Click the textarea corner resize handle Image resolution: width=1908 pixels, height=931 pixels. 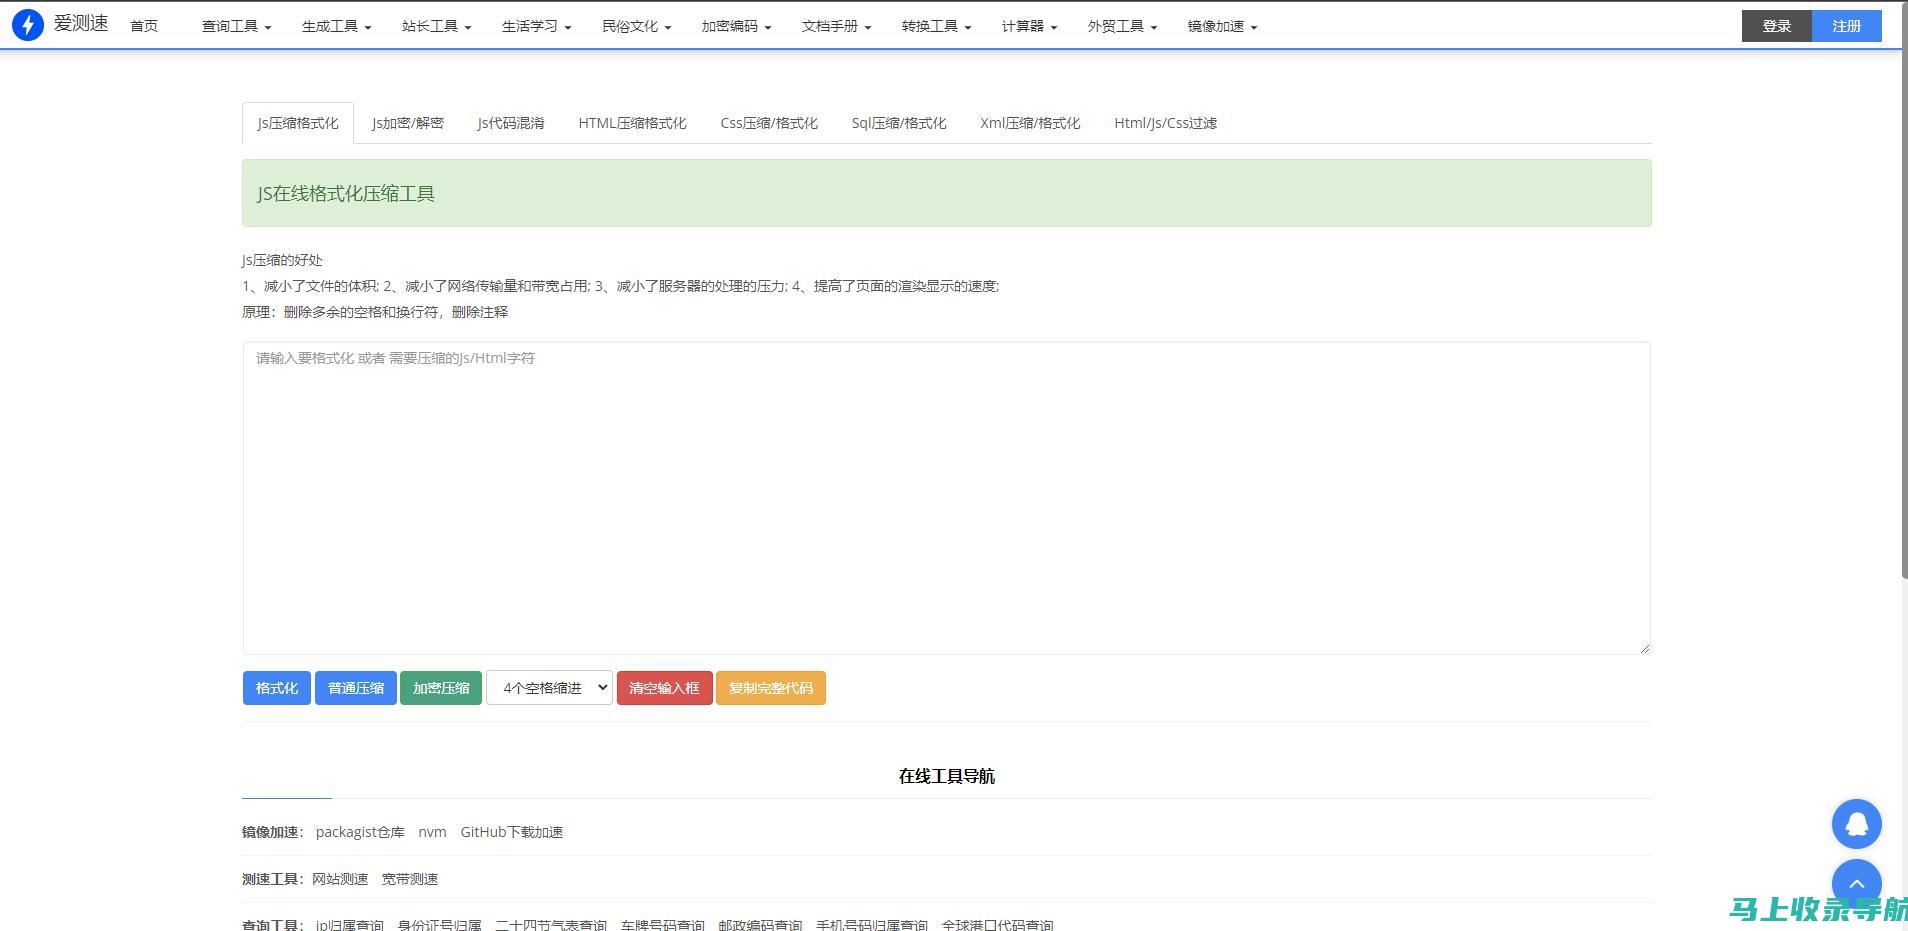point(1644,648)
